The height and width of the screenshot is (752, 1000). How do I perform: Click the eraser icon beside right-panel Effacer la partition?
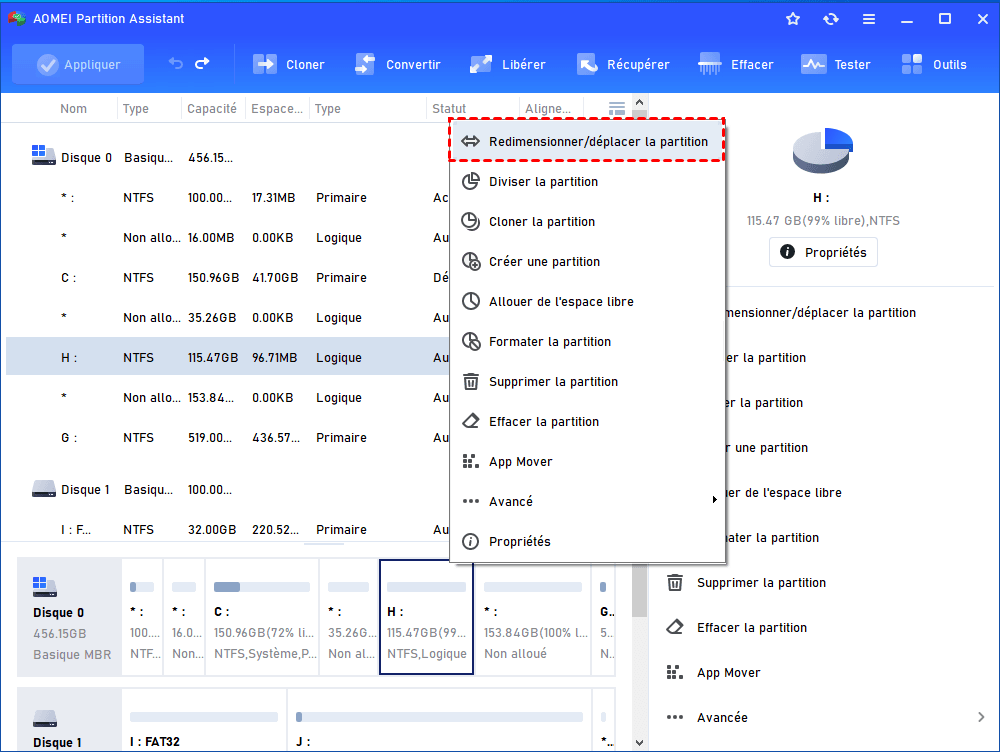tap(675, 628)
